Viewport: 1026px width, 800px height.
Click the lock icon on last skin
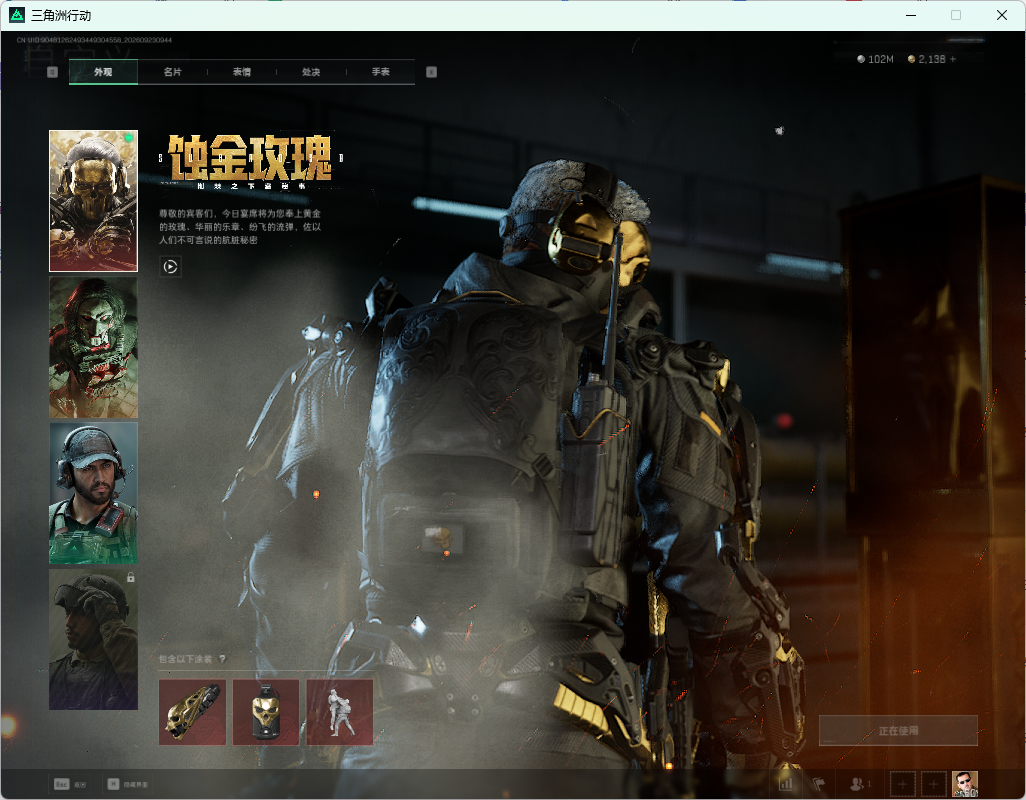point(130,578)
